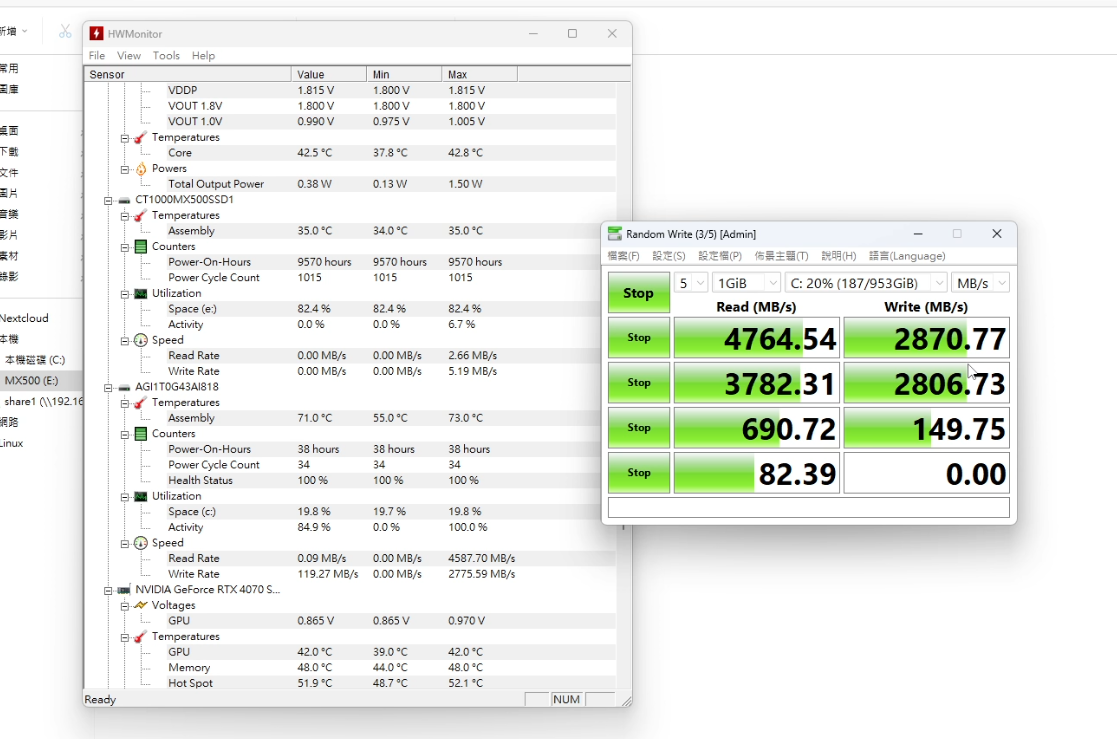Click the HWMonitor app icon in title bar
This screenshot has width=1117, height=739.
tap(96, 33)
